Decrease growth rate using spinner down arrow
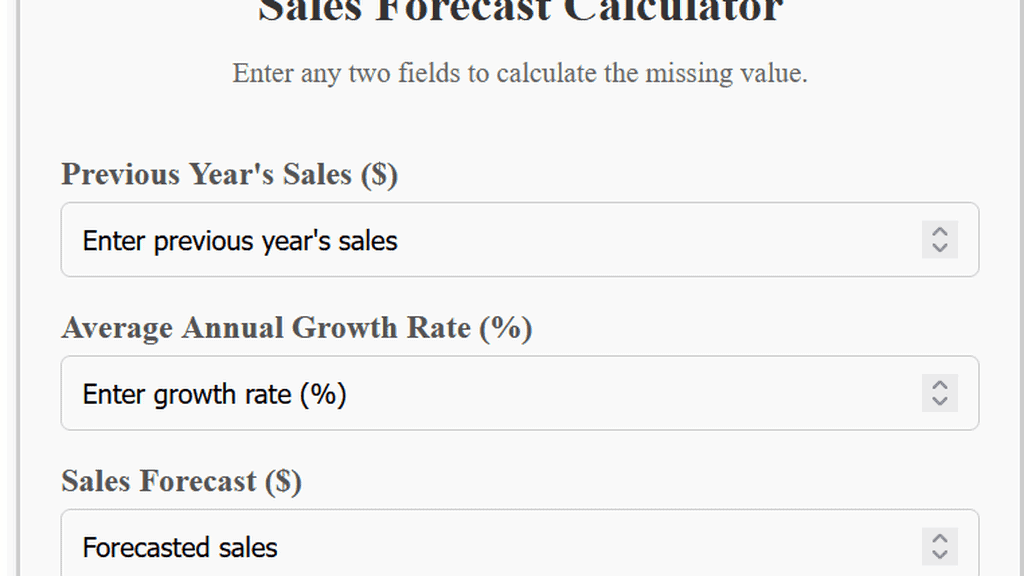 pos(939,401)
